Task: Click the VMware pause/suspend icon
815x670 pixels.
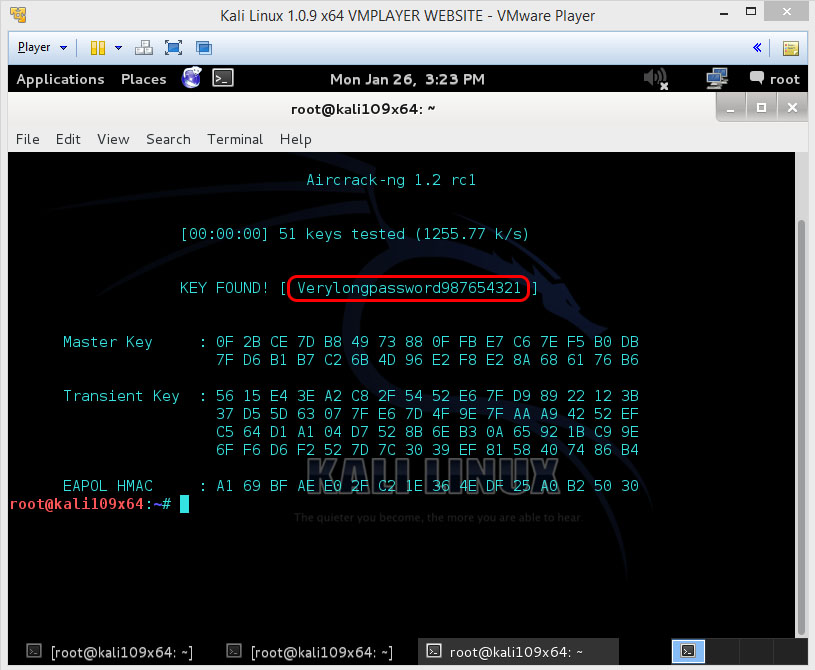Action: (98, 48)
